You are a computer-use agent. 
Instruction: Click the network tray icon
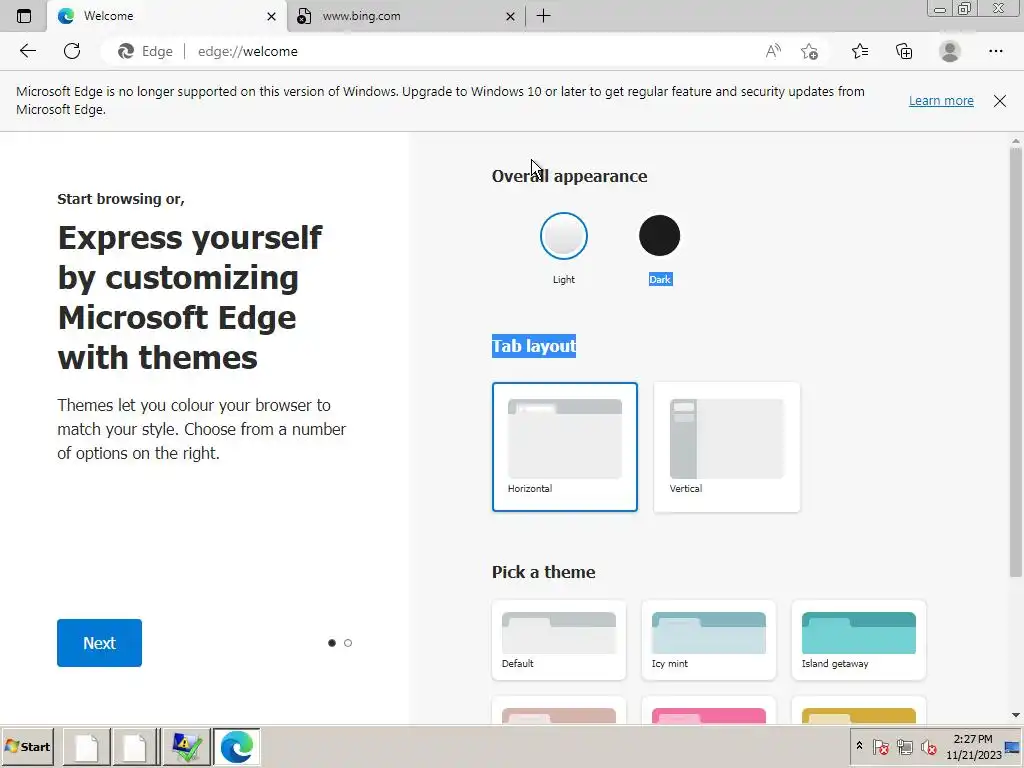[x=904, y=746]
